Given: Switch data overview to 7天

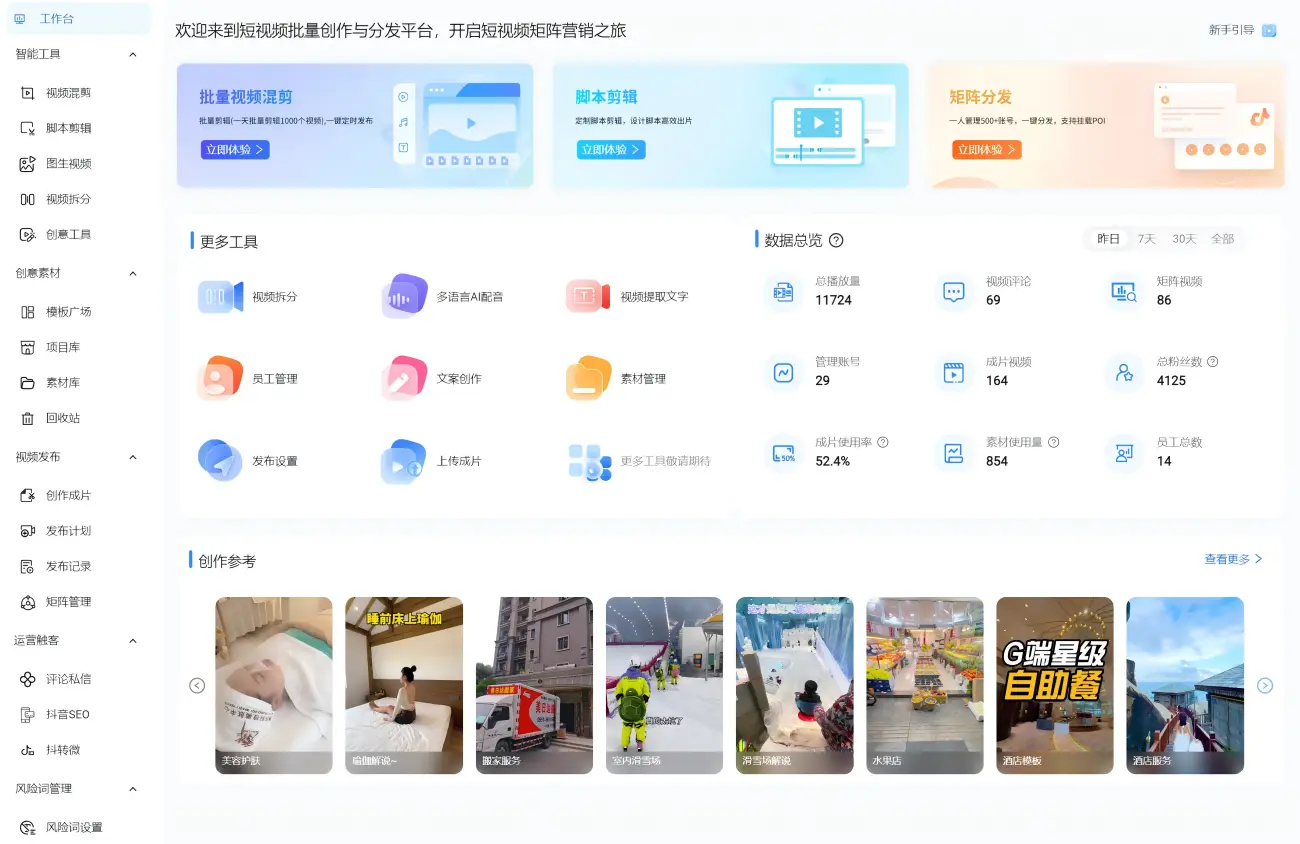Looking at the screenshot, I should (x=1146, y=239).
